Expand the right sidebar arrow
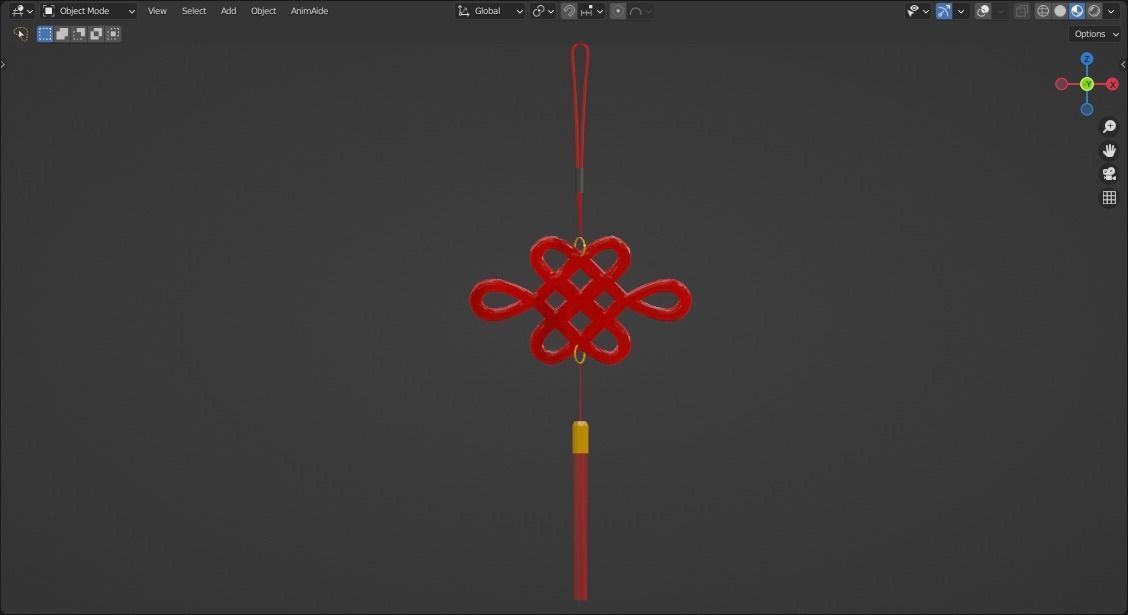The image size is (1128, 615). coord(1124,64)
